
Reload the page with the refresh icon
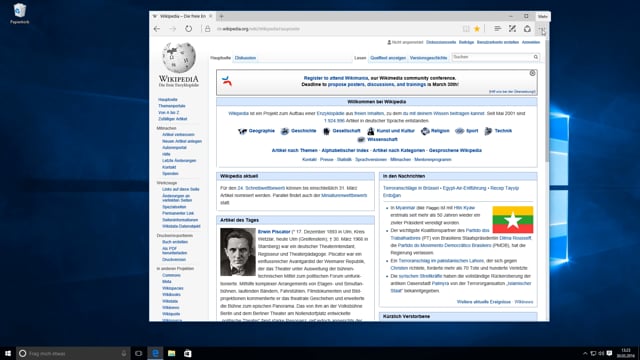[188, 29]
